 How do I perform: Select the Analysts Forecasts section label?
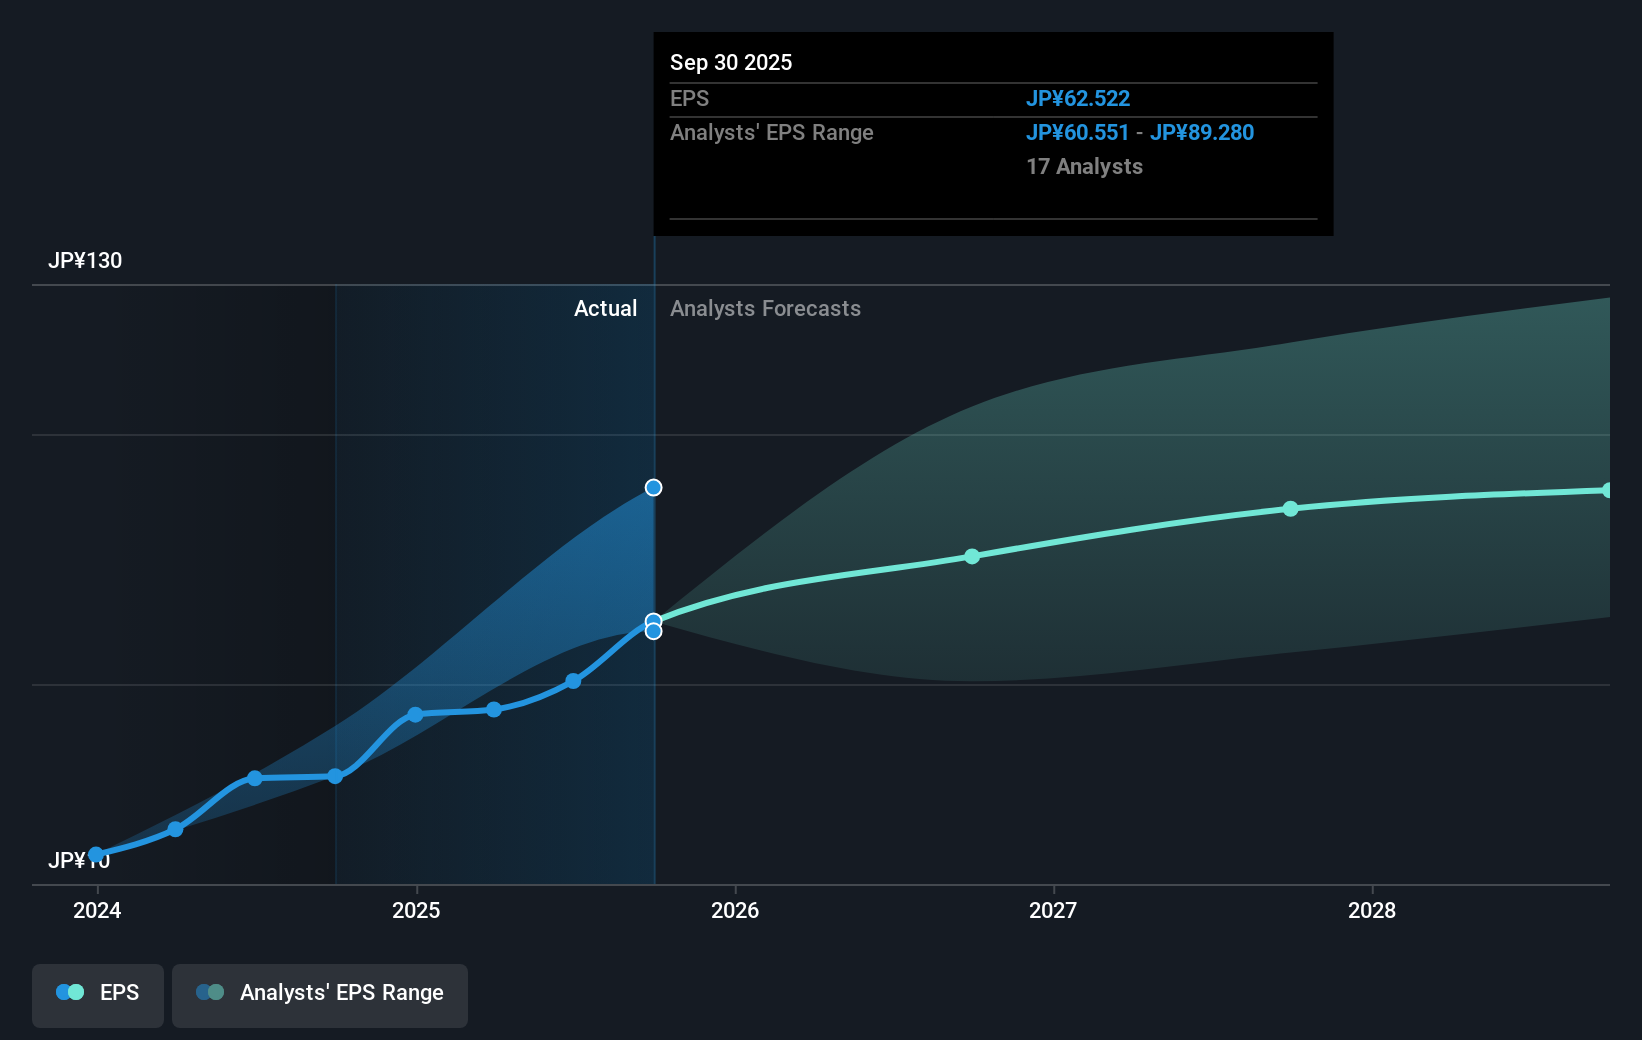(765, 308)
